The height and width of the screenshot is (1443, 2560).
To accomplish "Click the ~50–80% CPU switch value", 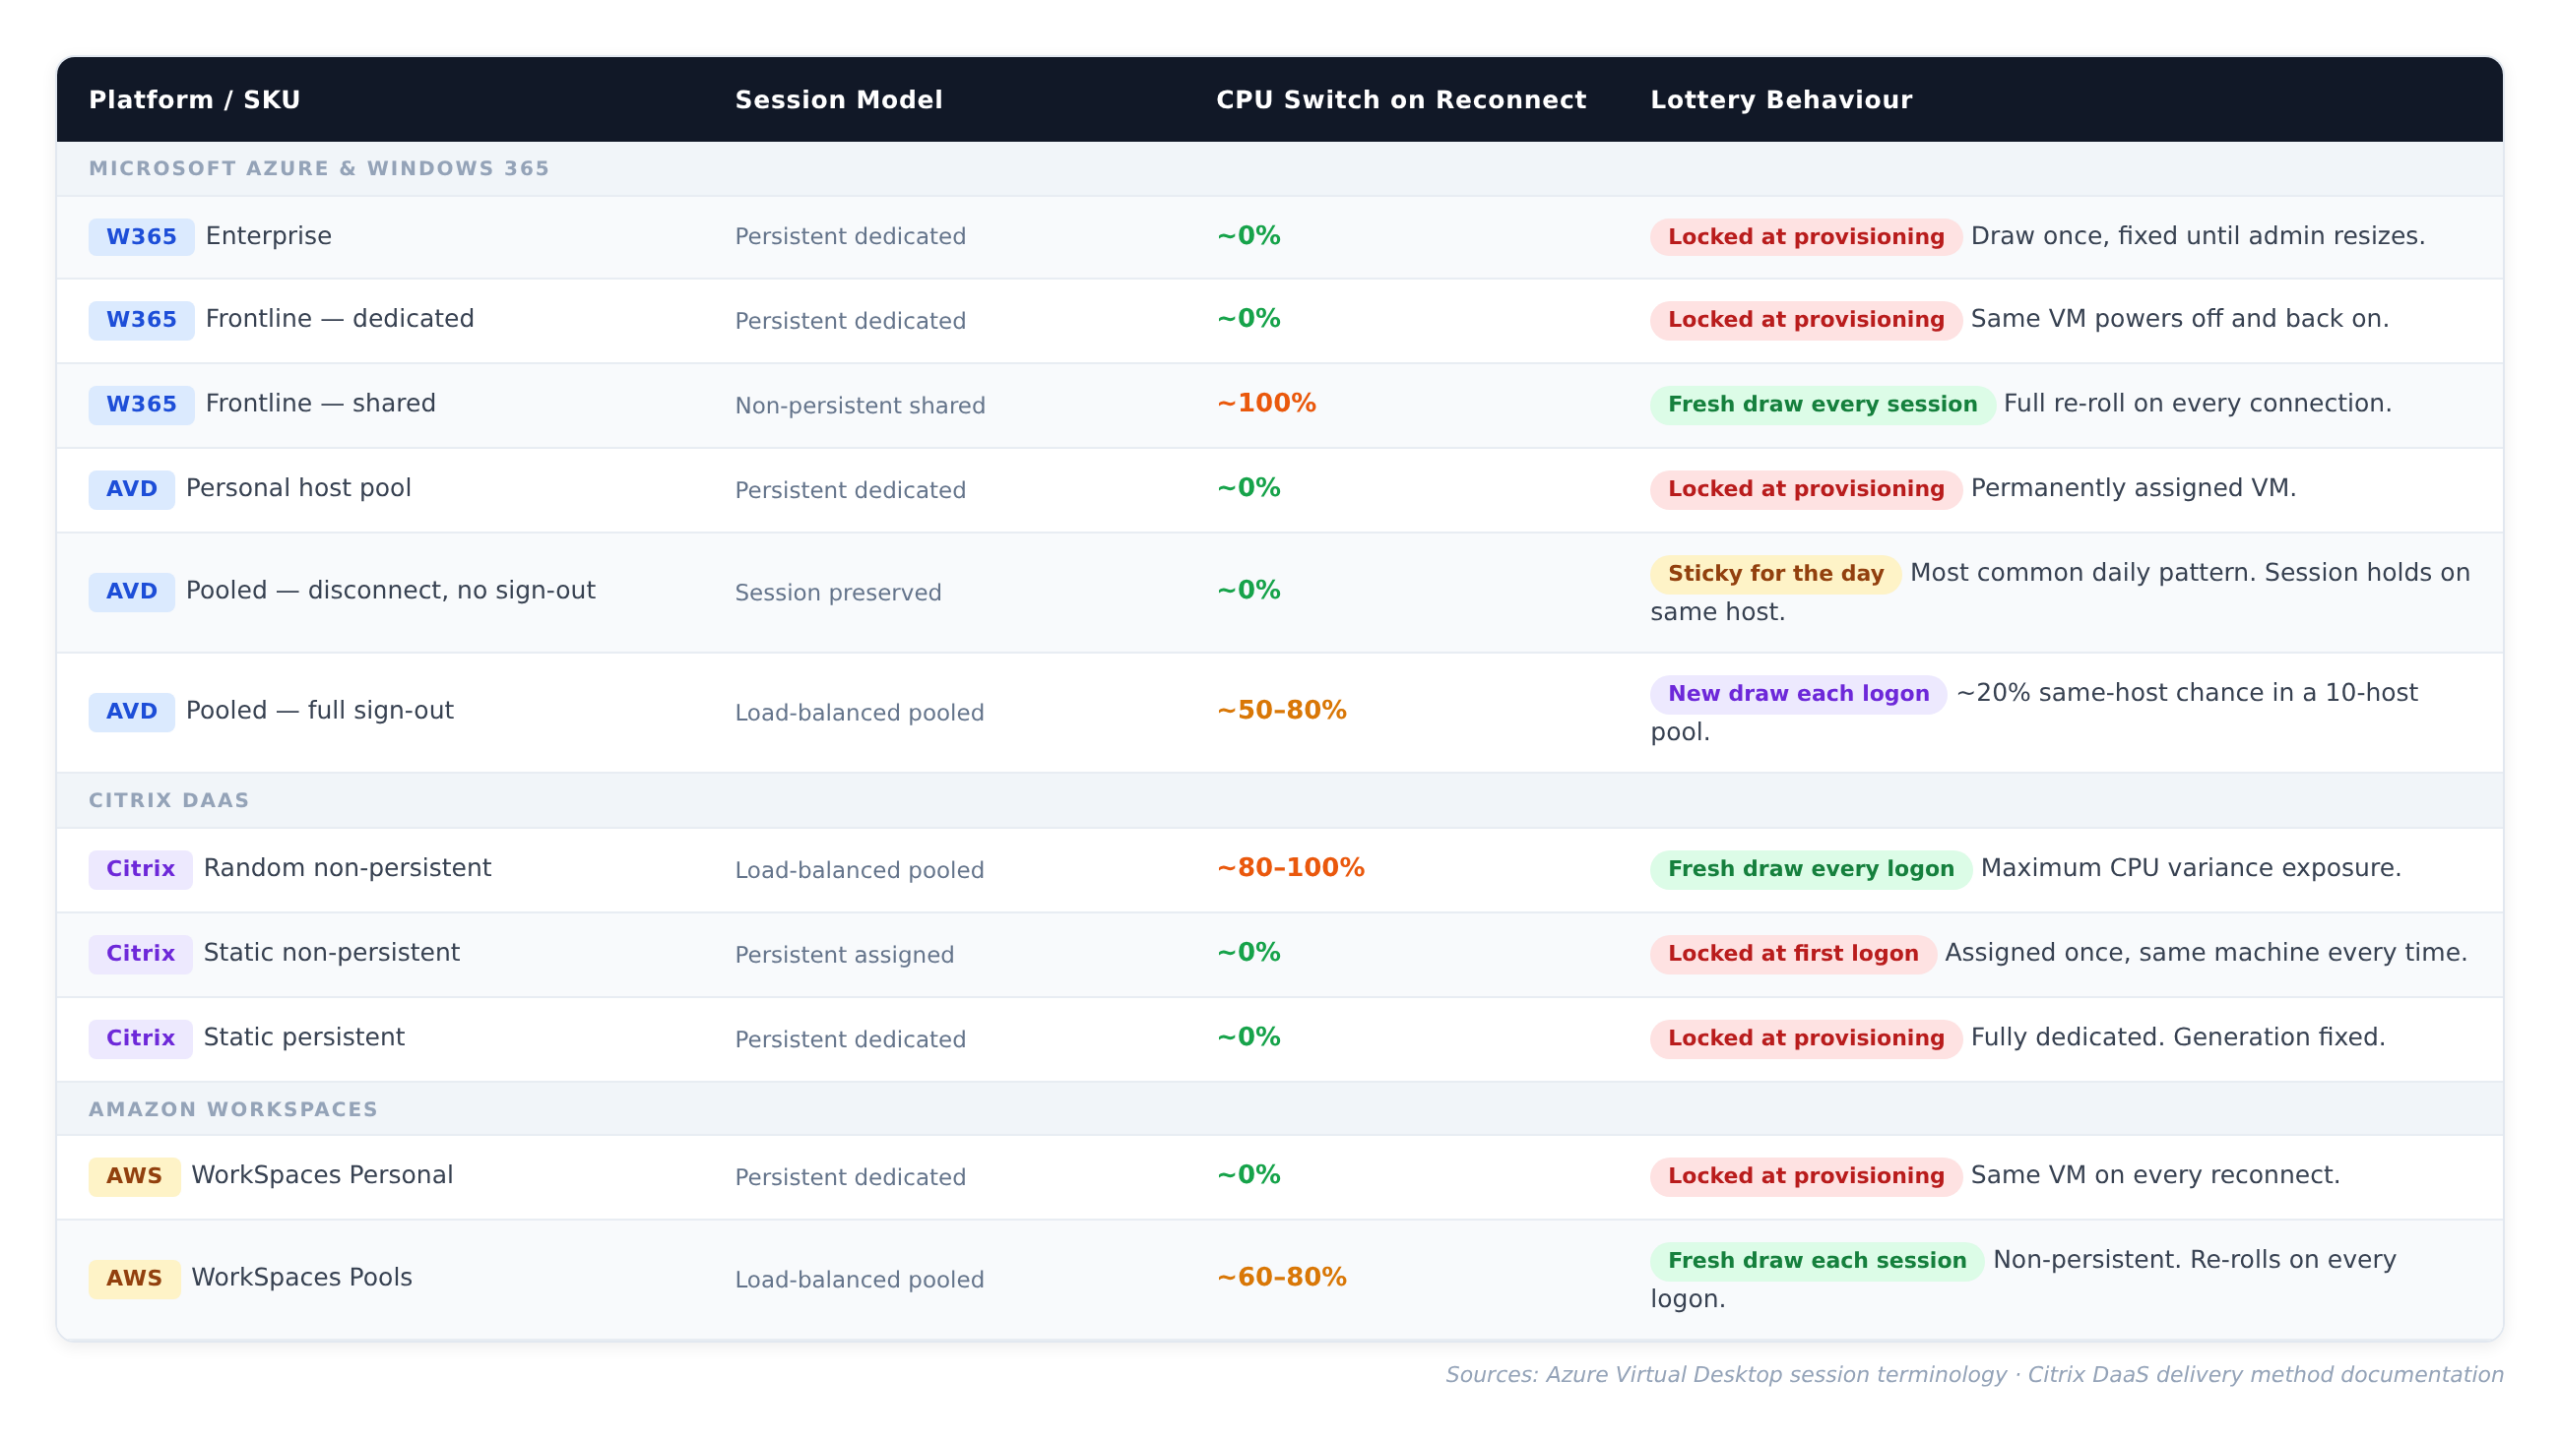I will click(1281, 710).
